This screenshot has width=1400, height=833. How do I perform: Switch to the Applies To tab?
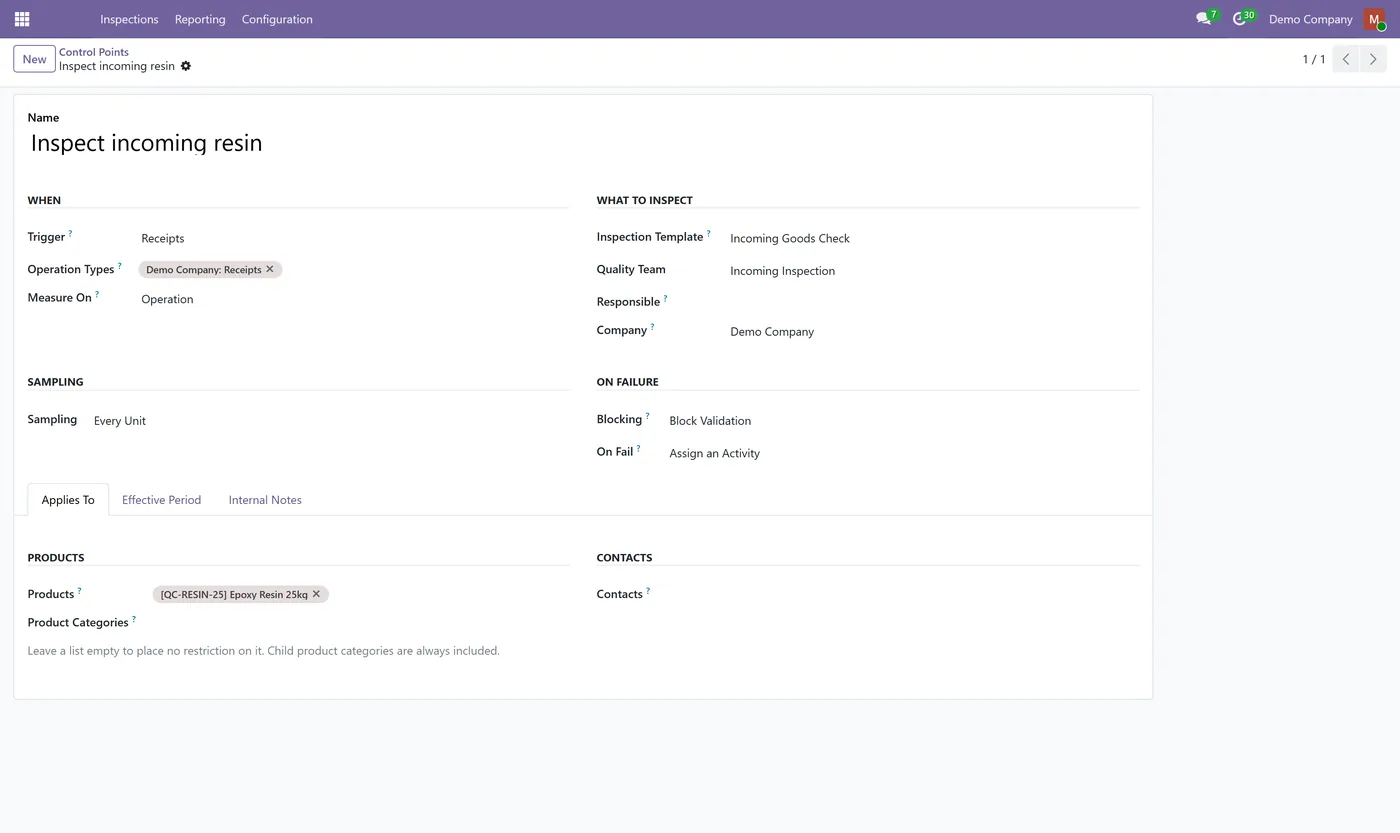click(x=68, y=500)
